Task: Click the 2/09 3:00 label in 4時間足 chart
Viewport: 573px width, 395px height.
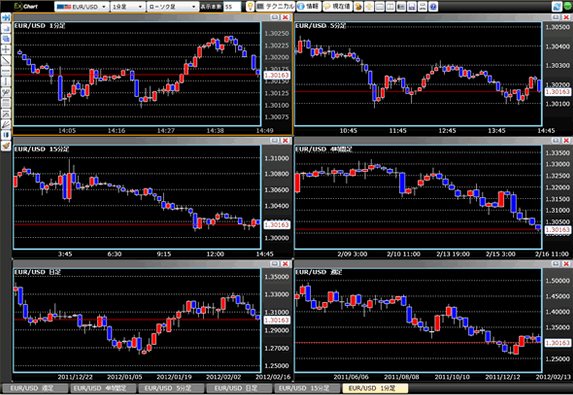Action: point(352,254)
